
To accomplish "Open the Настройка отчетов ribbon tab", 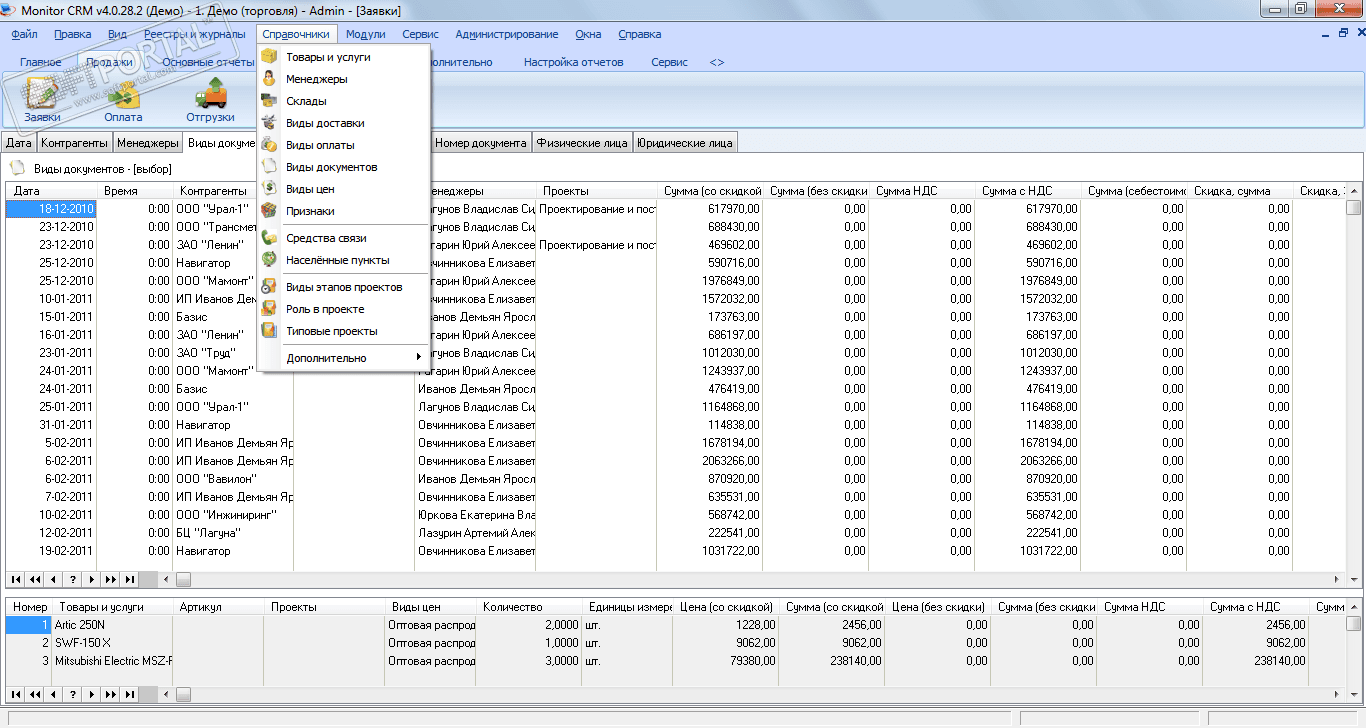I will pos(573,62).
